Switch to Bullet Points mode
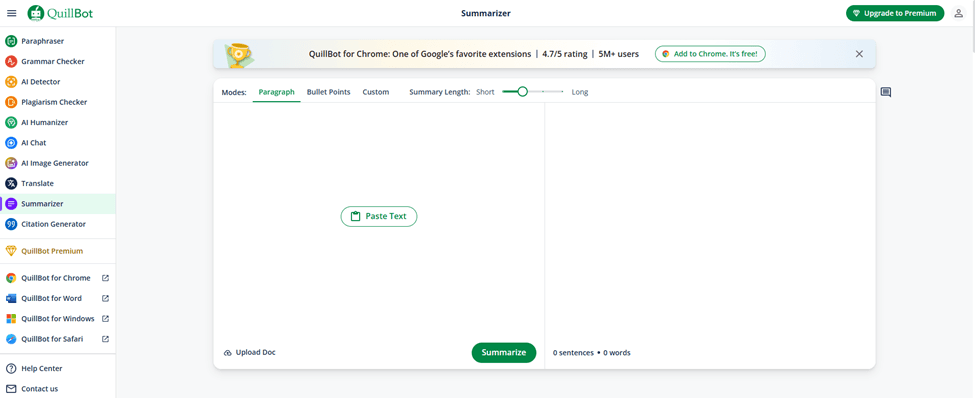 pyautogui.click(x=328, y=92)
